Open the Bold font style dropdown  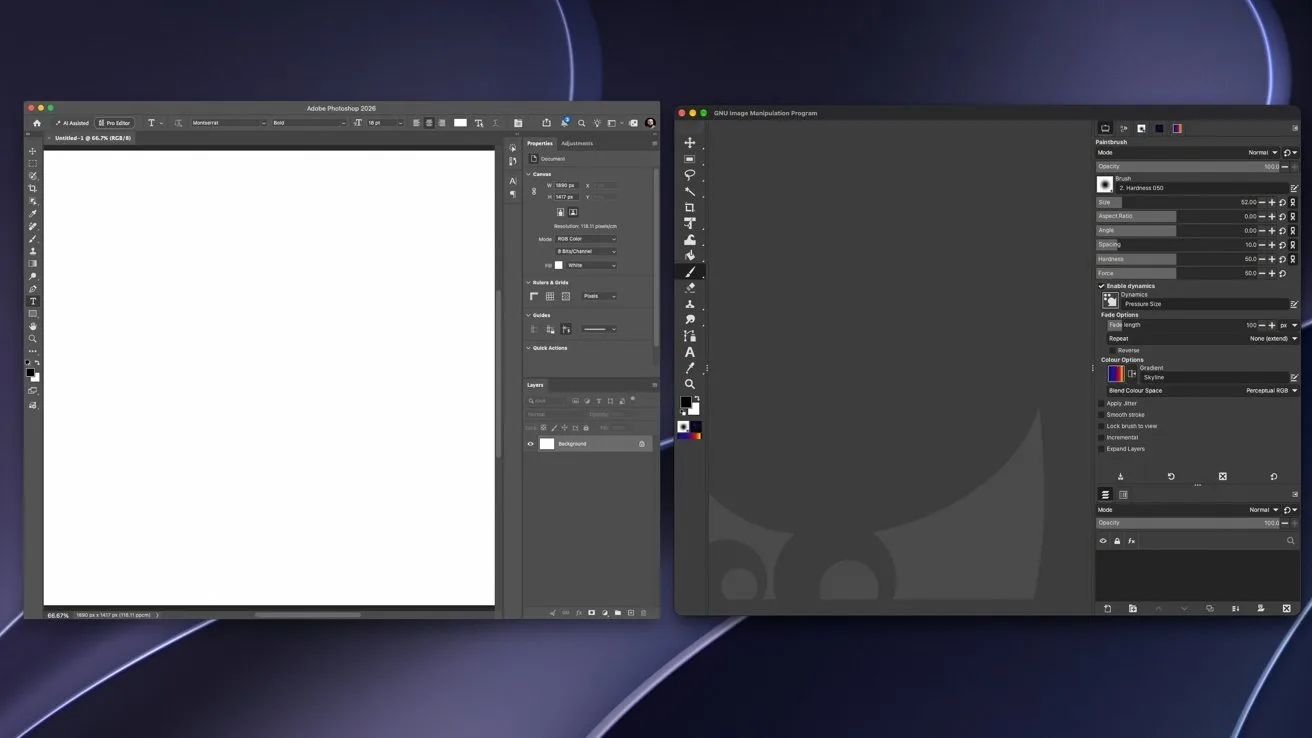pos(309,123)
